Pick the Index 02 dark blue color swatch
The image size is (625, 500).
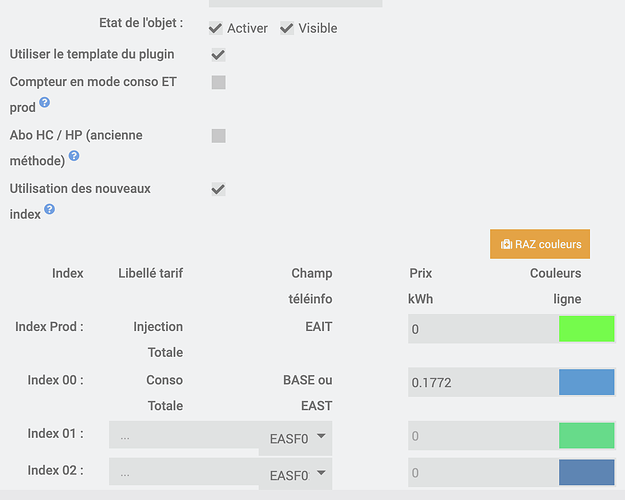(587, 472)
